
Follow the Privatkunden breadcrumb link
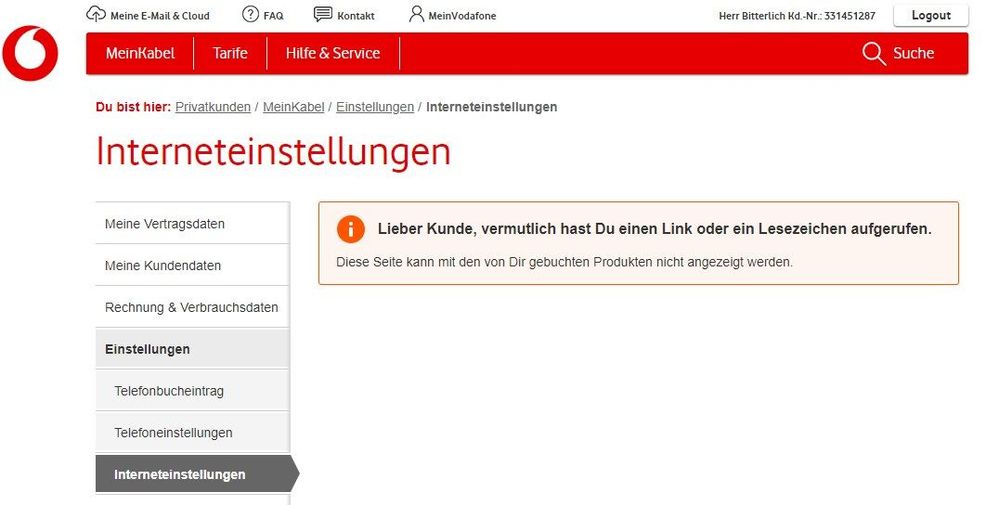(213, 107)
